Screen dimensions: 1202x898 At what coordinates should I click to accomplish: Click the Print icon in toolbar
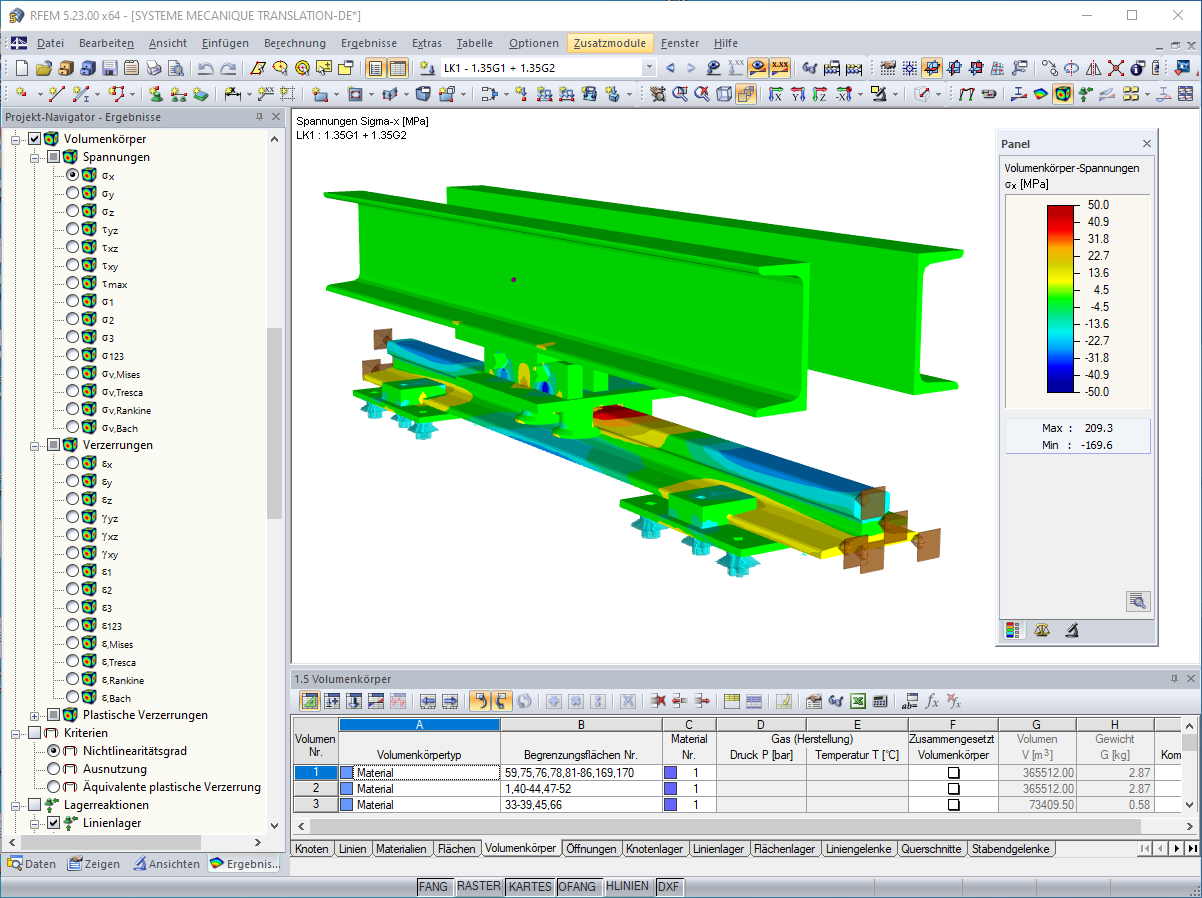154,69
